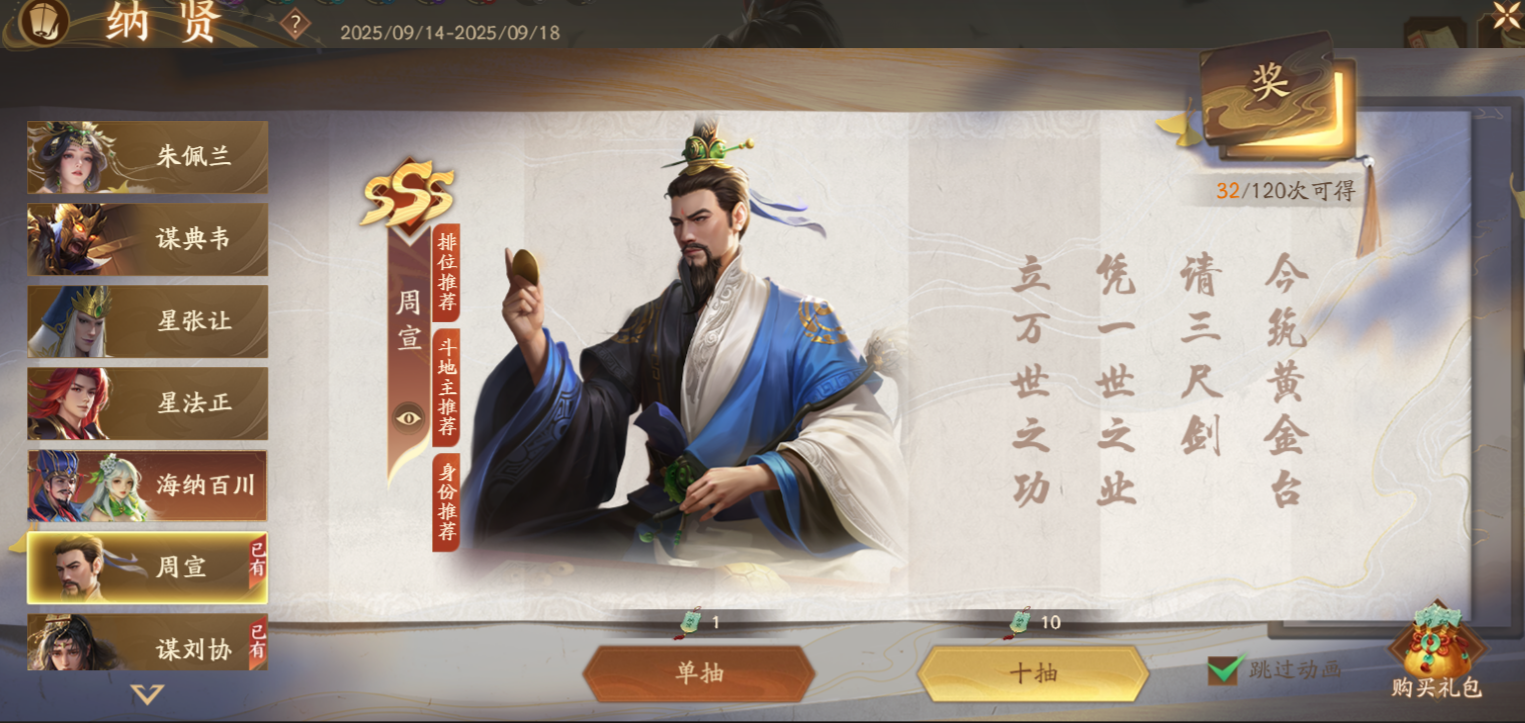Open the 海纳百川 pool tab
1525x723 pixels.
(x=147, y=486)
